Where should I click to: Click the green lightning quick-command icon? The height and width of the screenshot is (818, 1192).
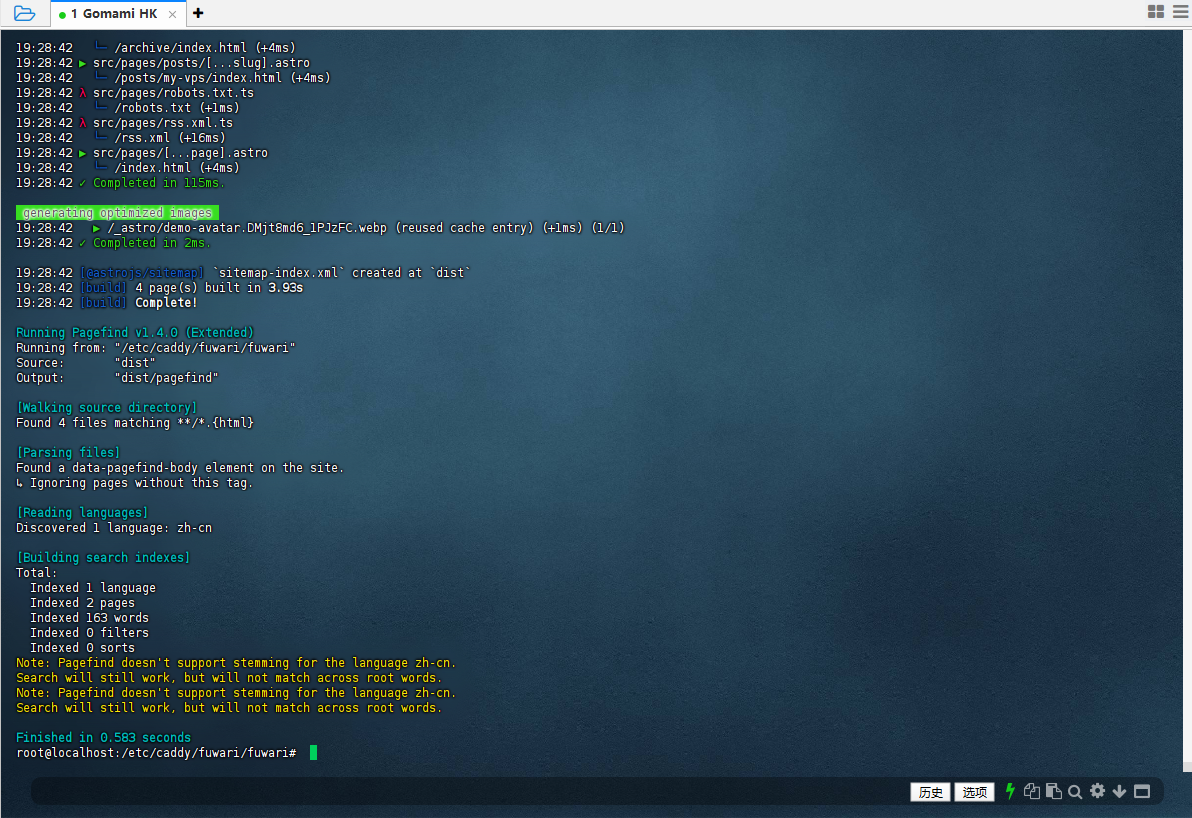point(1010,791)
